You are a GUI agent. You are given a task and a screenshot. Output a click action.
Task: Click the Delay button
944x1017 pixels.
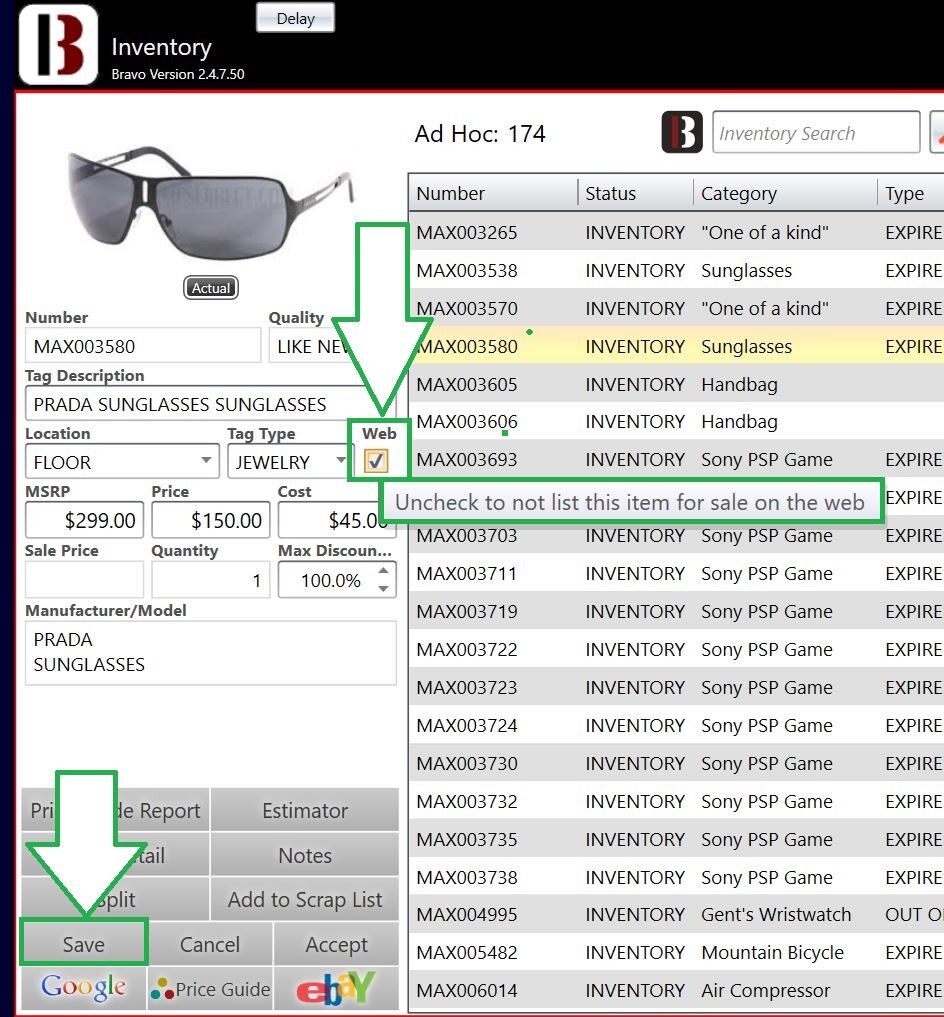tap(296, 18)
